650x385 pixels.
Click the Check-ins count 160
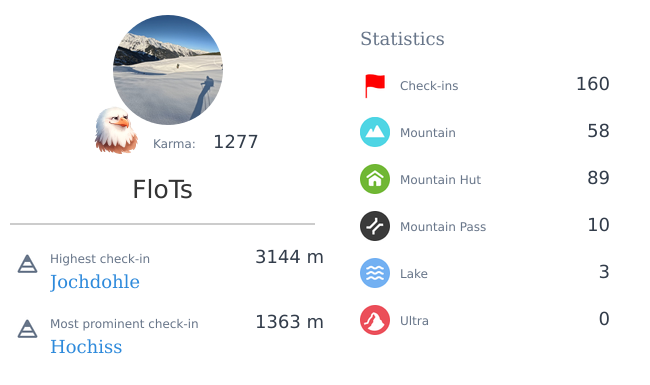tap(593, 84)
